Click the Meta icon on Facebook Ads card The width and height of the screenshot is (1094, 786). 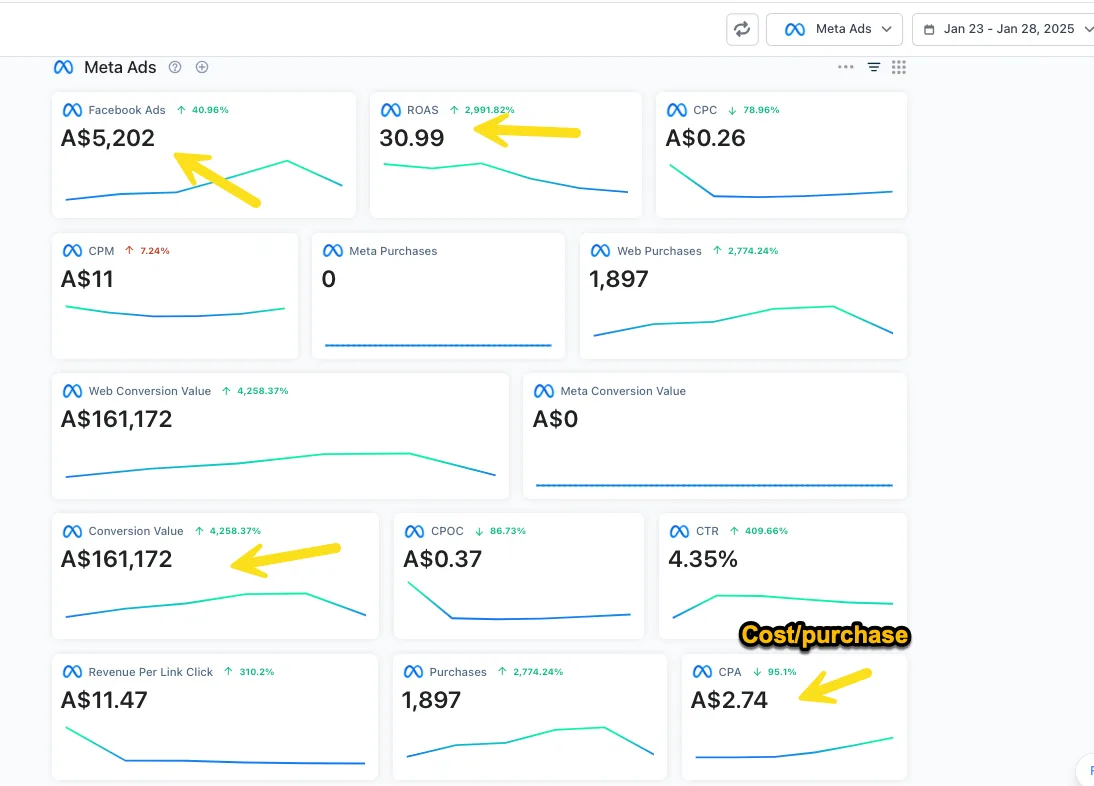tap(73, 110)
